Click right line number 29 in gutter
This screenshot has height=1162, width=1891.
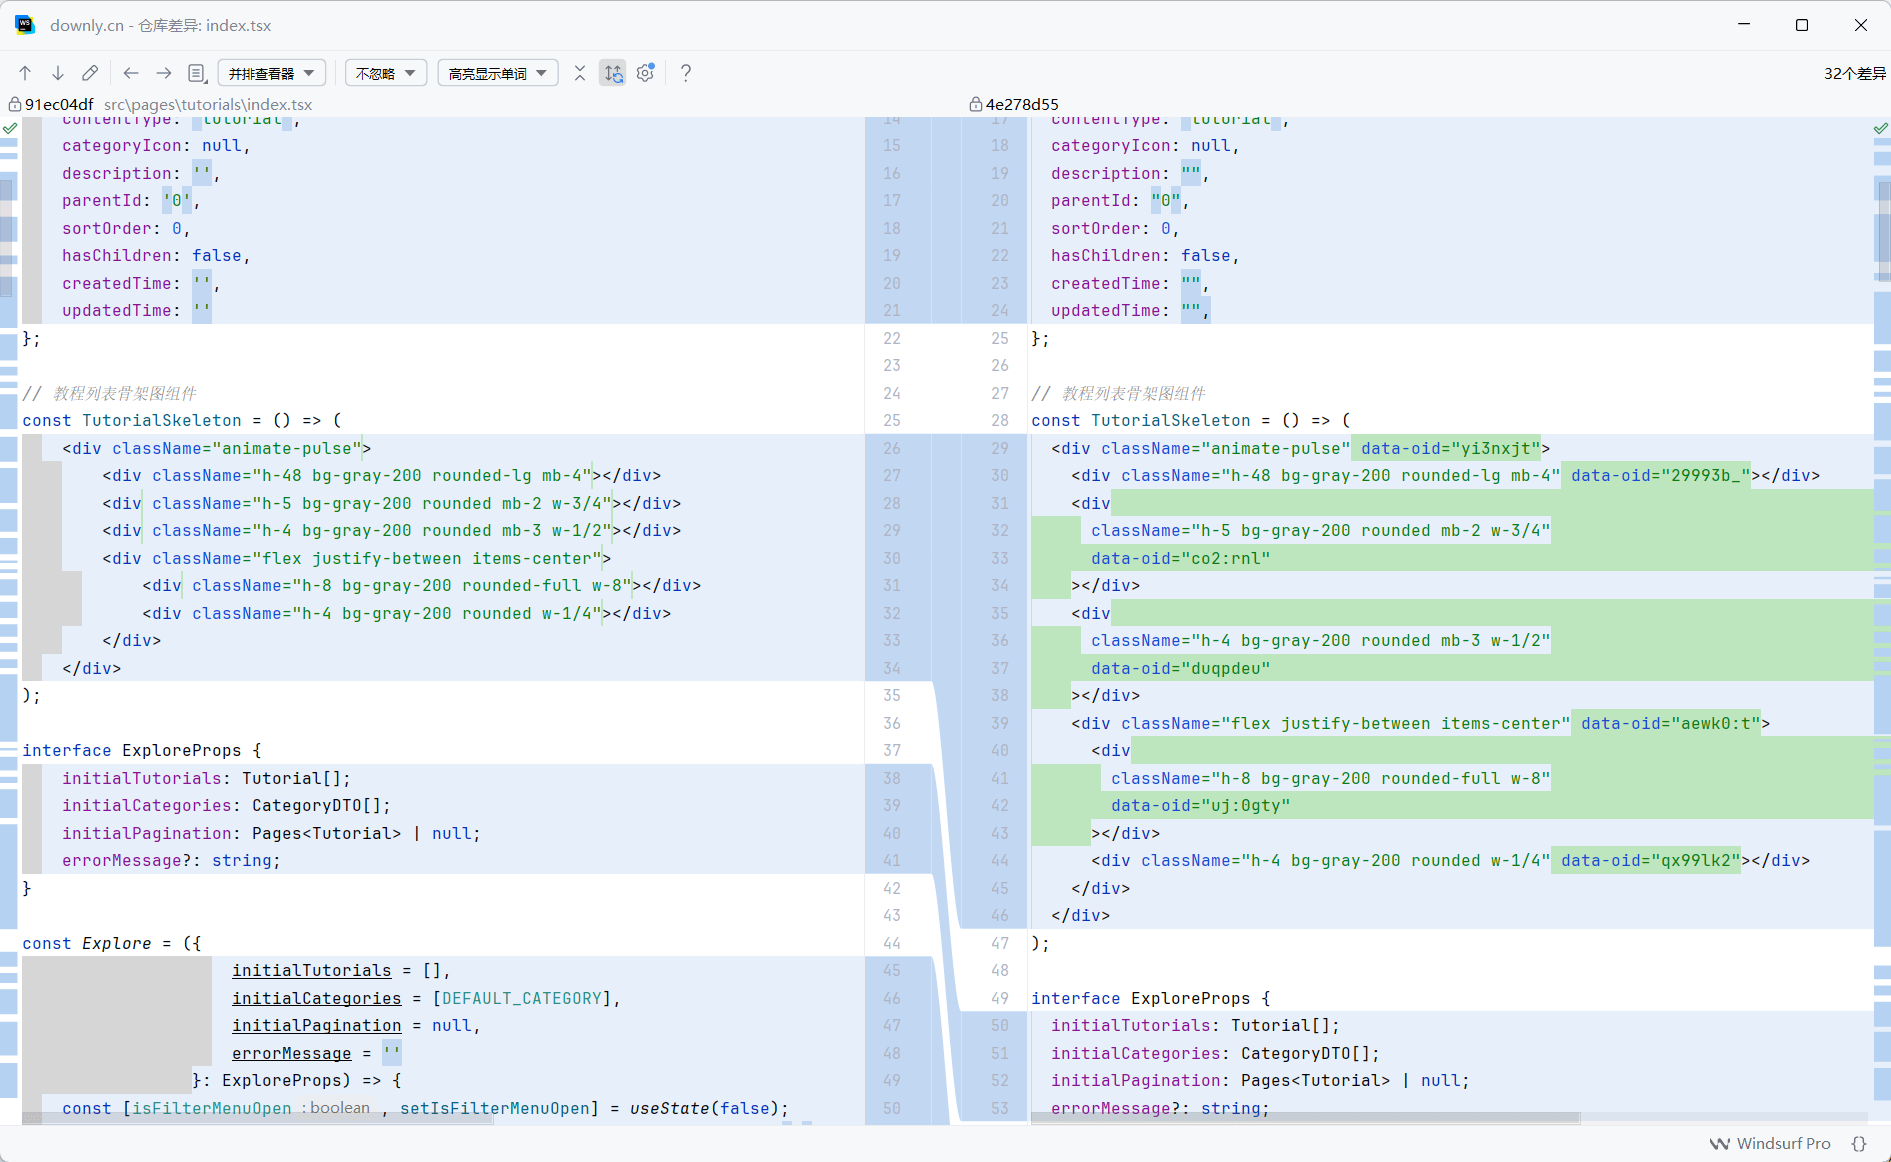click(x=1000, y=448)
